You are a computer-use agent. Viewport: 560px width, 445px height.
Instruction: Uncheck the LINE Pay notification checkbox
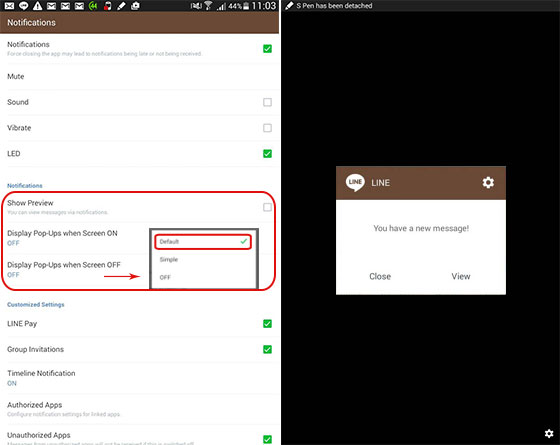pos(267,324)
